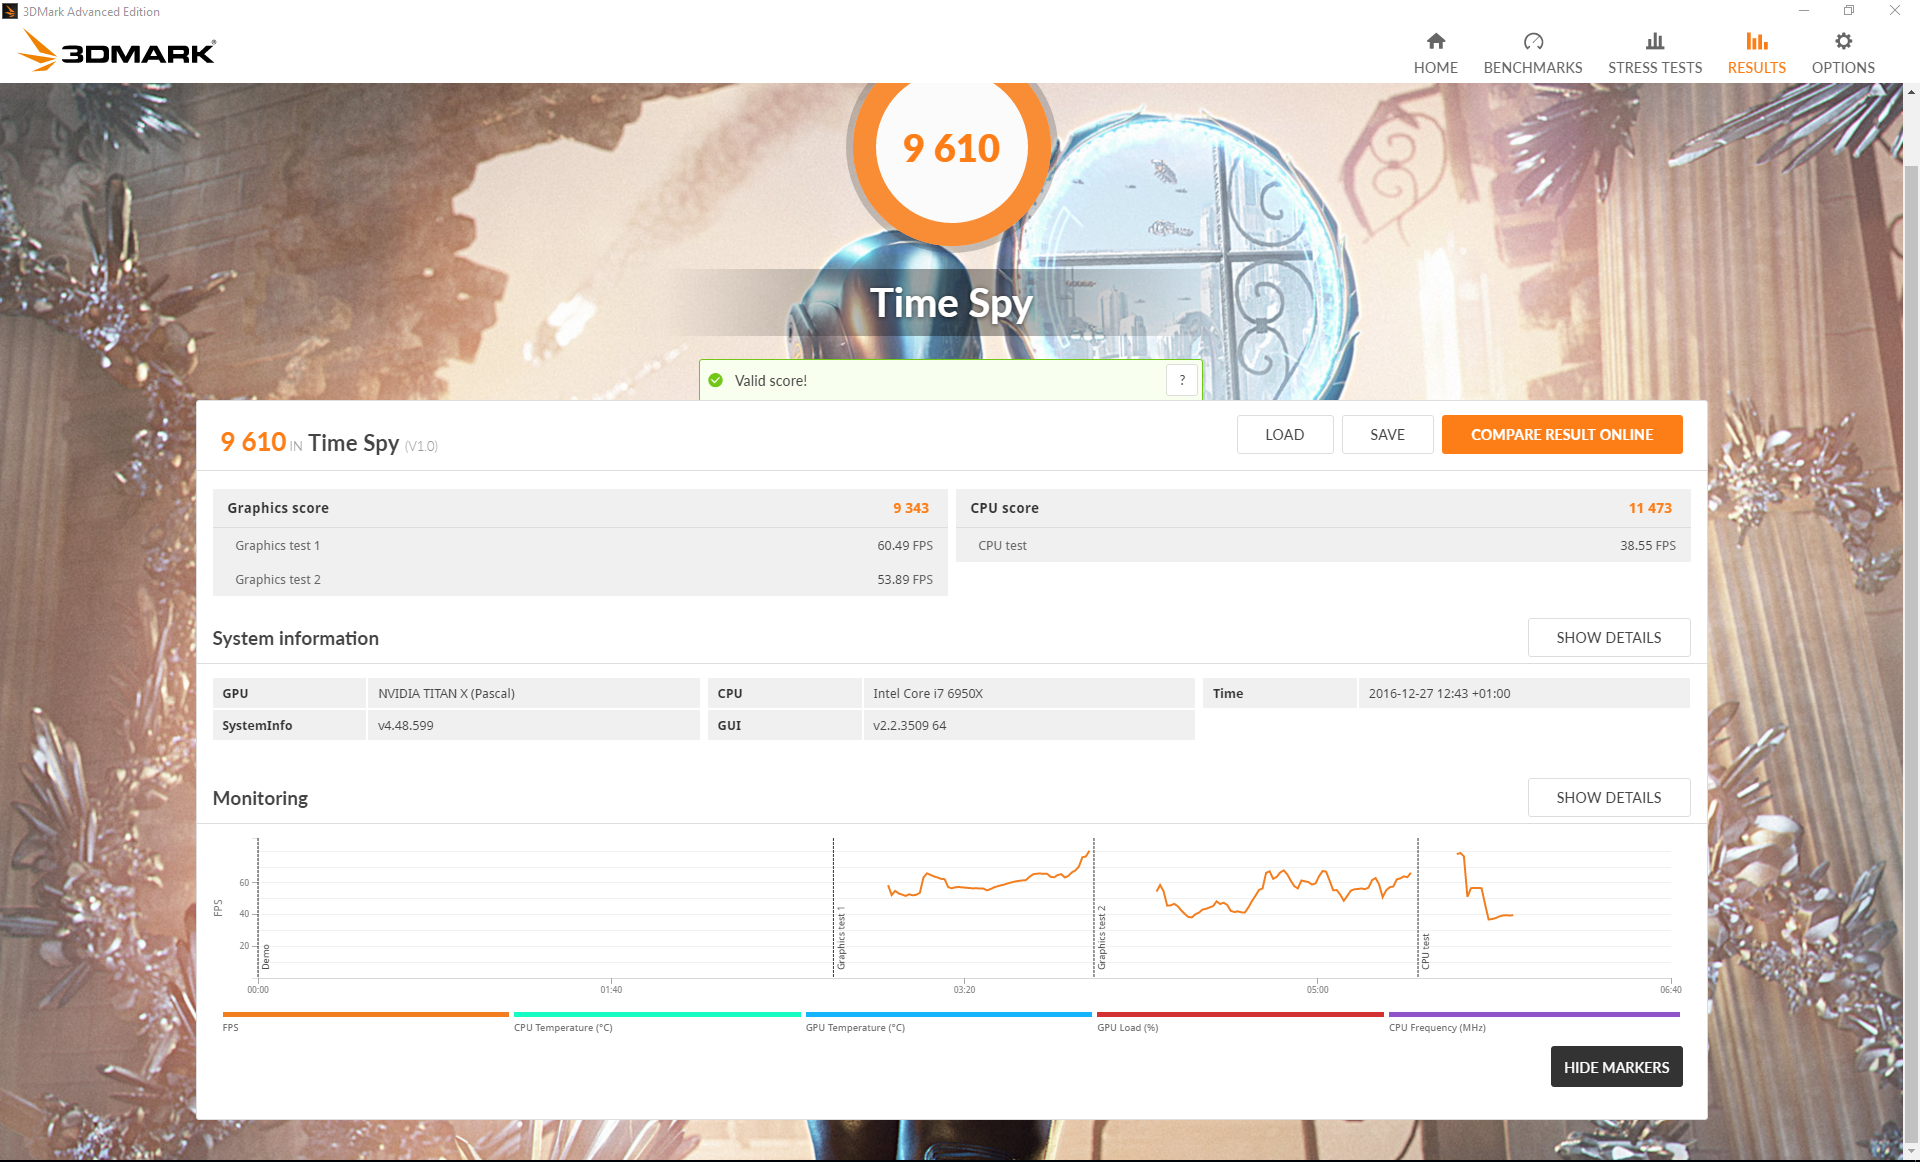
Task: Open the question mark help box
Action: tap(1182, 380)
